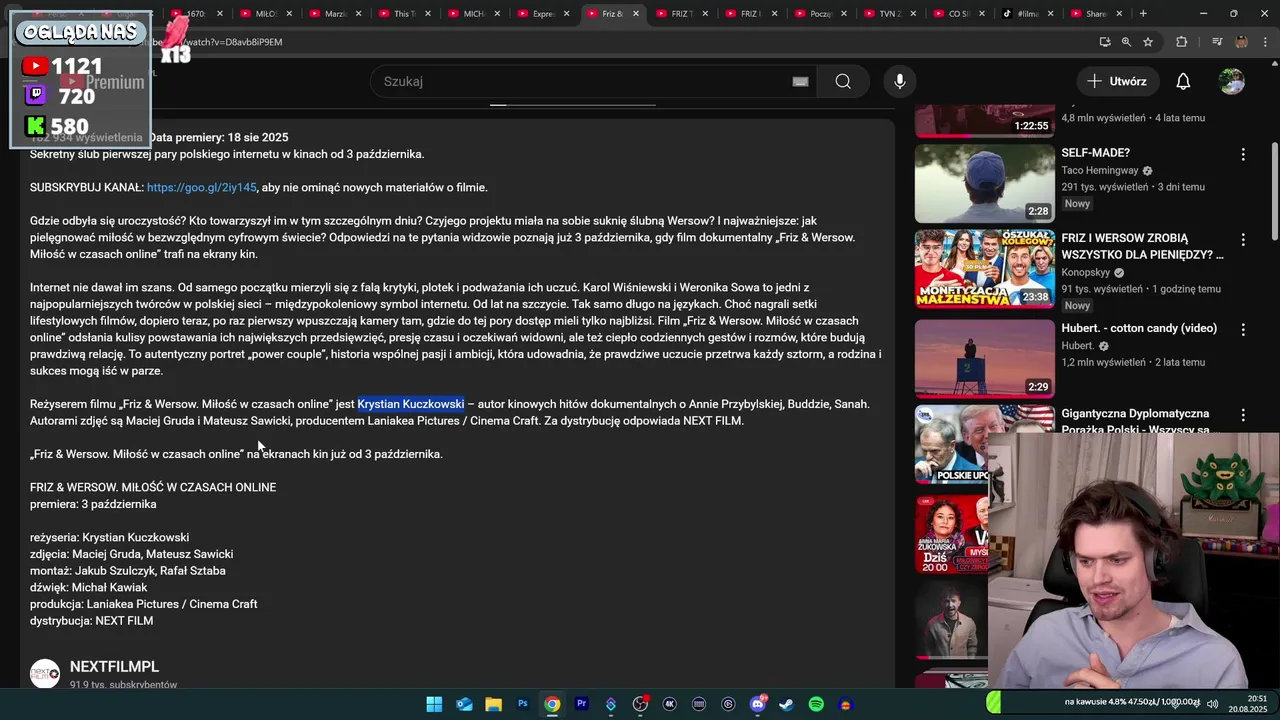Open the NEXTFILMPL channel name
This screenshot has width=1280, height=720.
click(114, 667)
